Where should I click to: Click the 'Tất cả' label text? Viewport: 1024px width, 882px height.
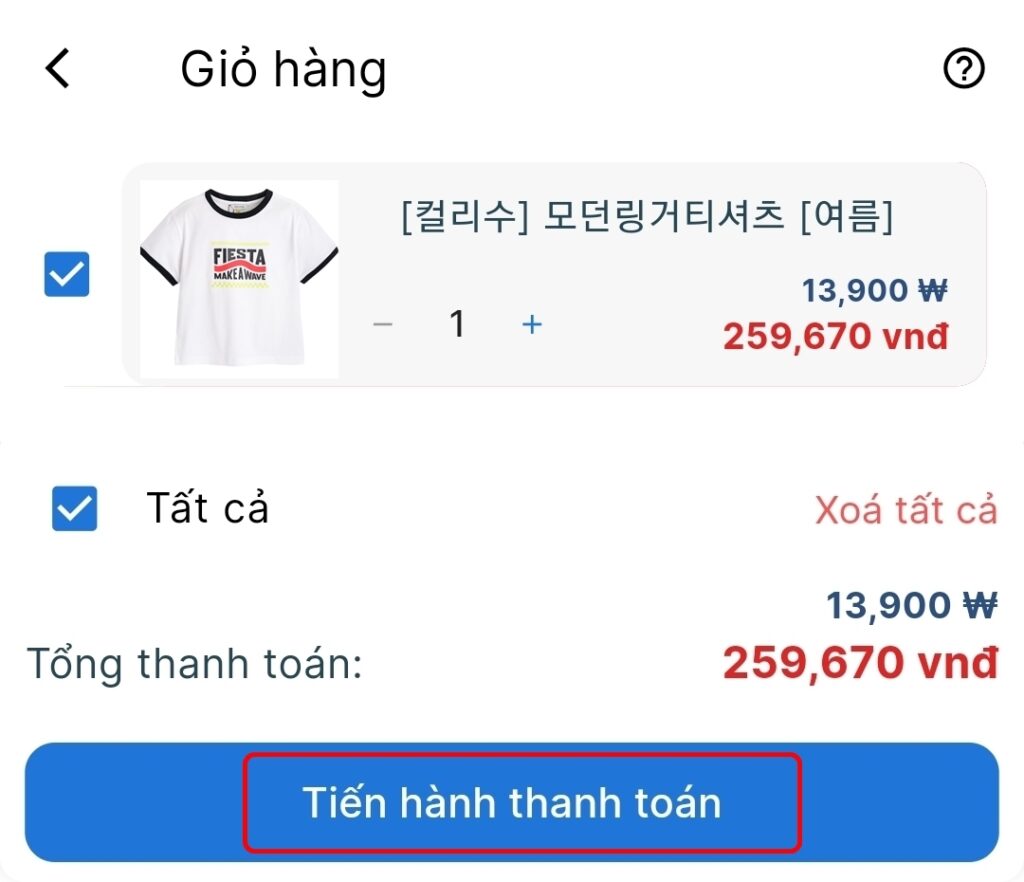point(208,508)
